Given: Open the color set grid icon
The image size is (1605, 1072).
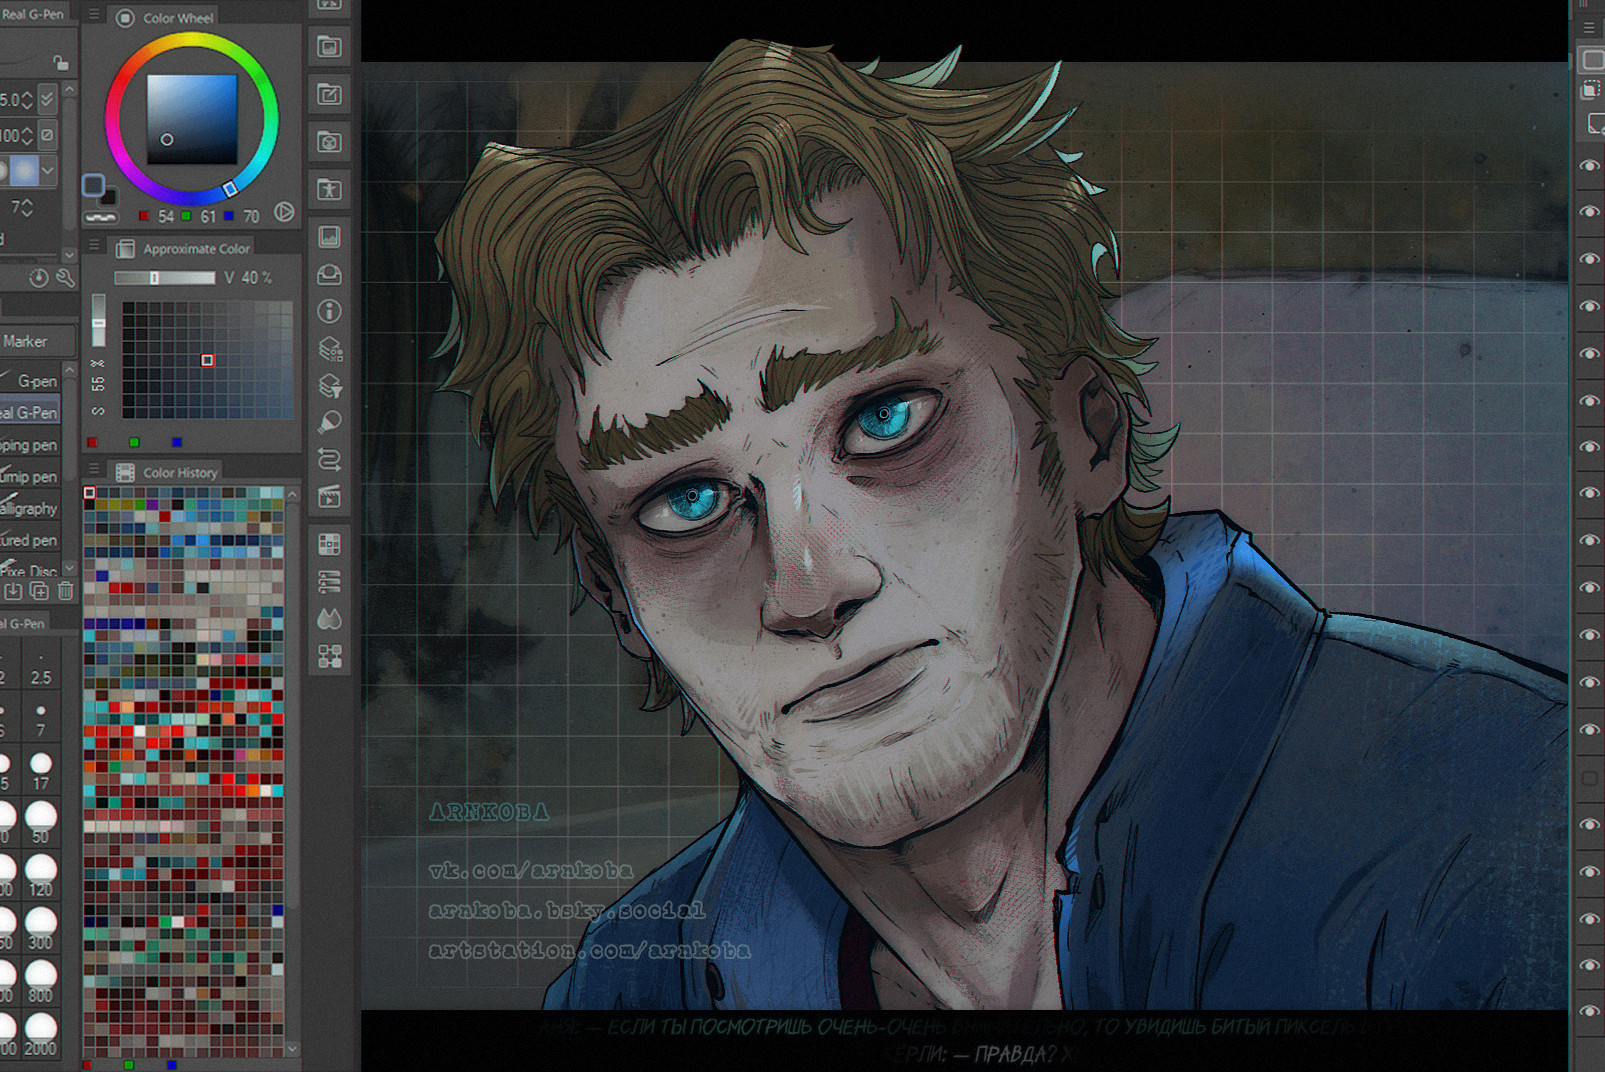Looking at the screenshot, I should pyautogui.click(x=329, y=544).
